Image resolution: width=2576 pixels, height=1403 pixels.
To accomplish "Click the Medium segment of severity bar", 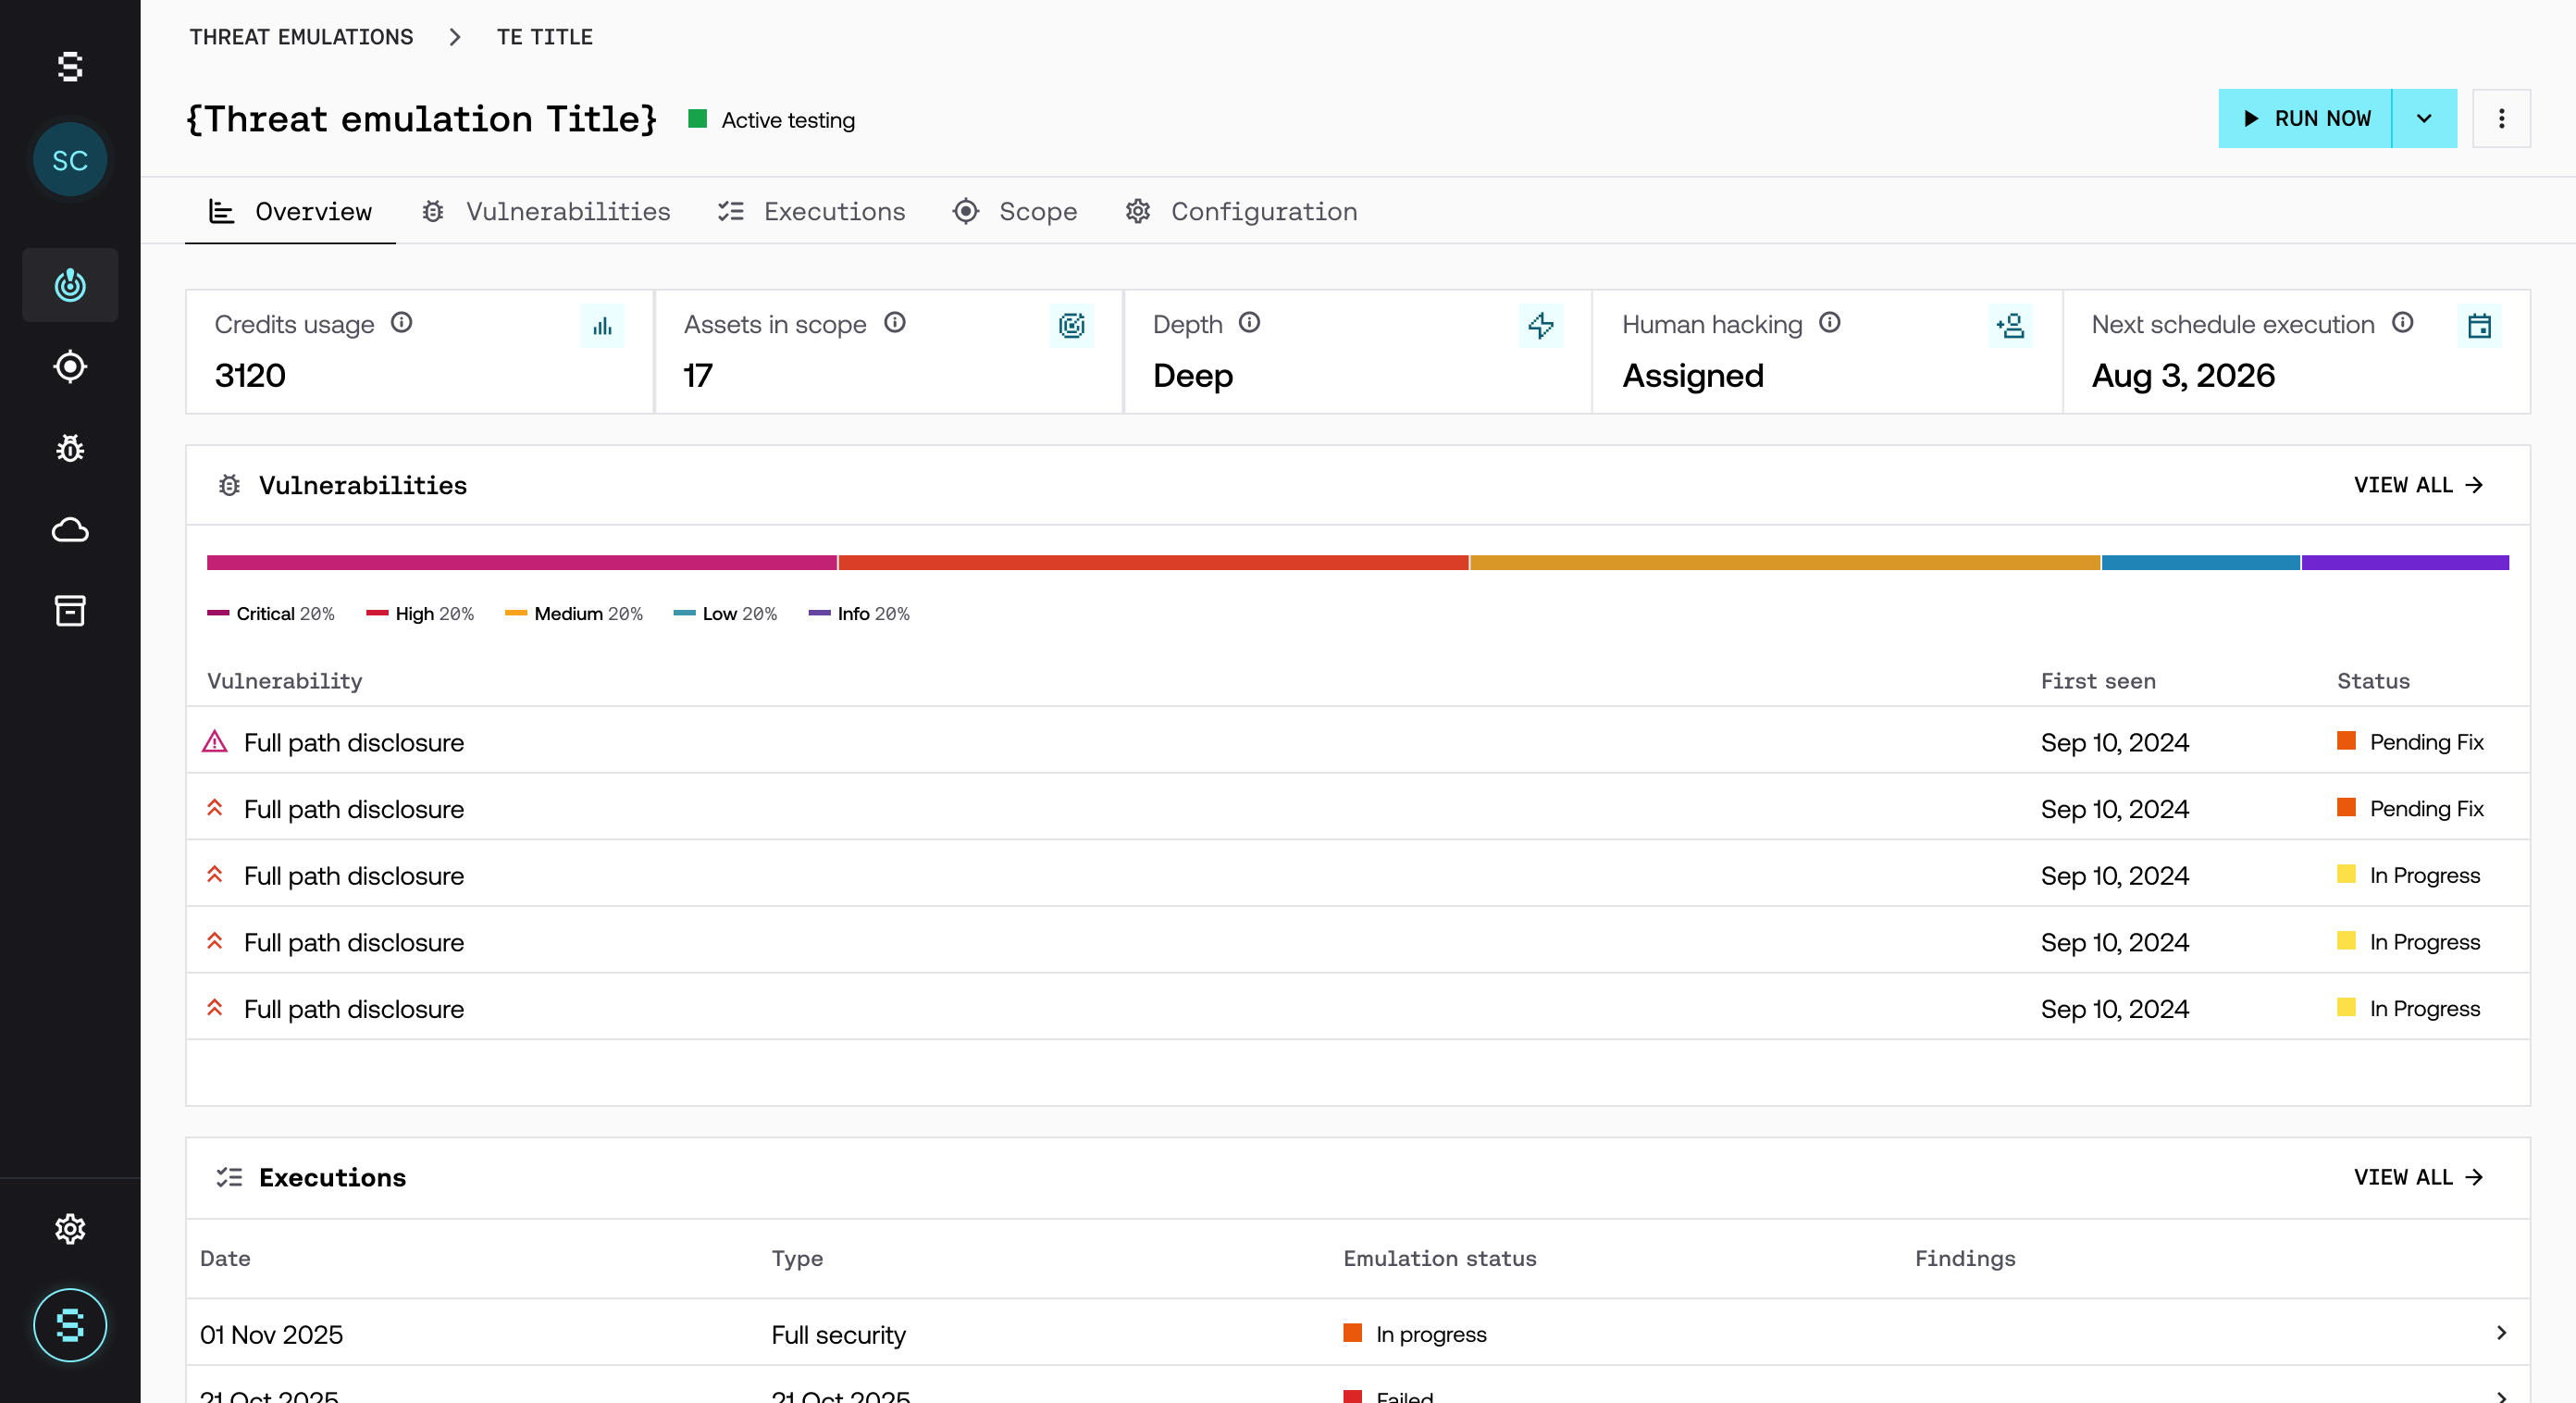I will click(x=1784, y=562).
